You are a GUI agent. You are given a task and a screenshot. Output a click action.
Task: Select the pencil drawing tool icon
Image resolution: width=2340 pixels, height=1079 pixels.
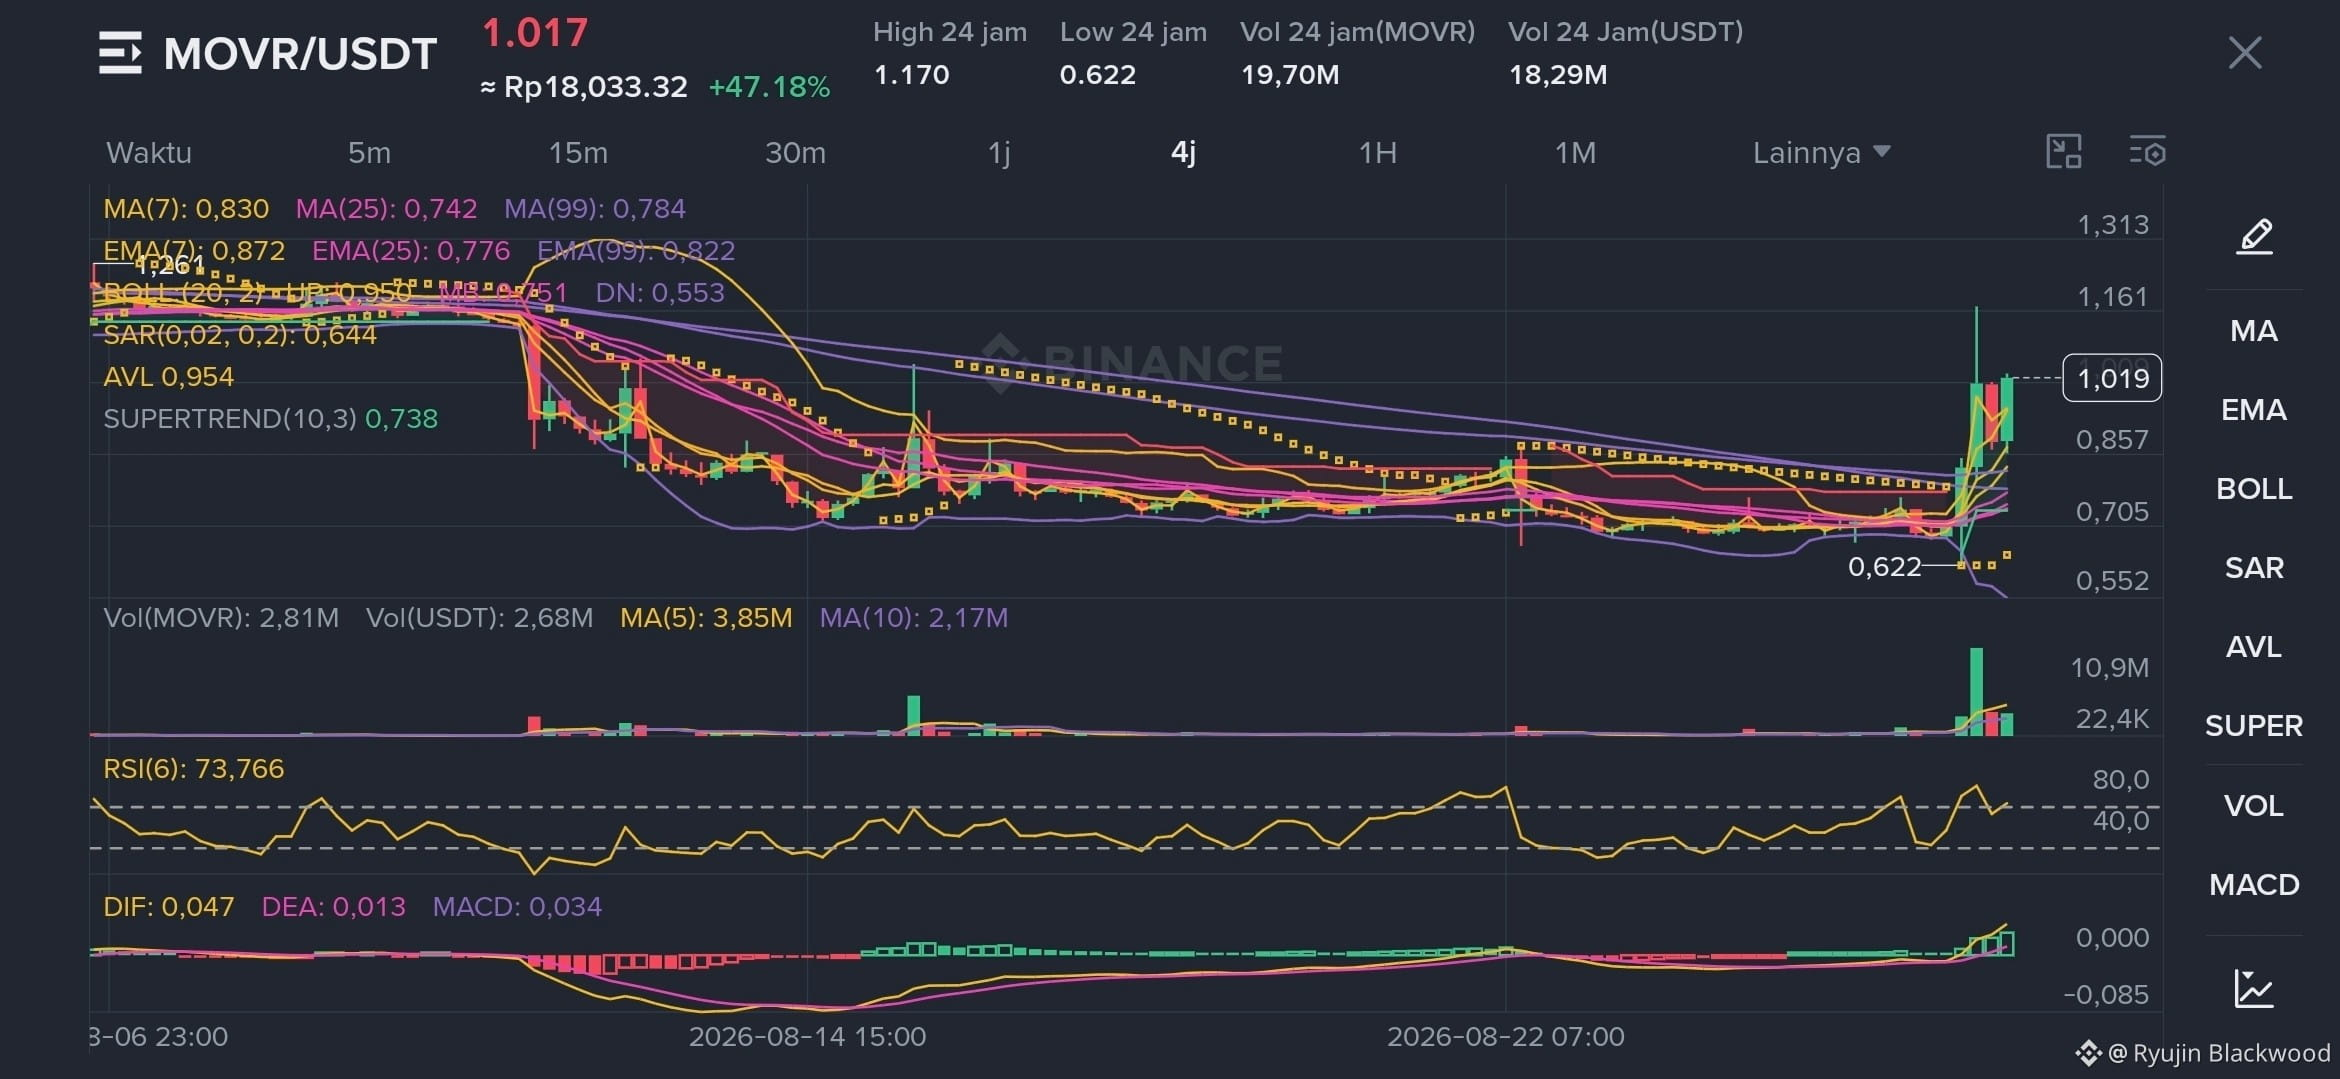(2254, 236)
